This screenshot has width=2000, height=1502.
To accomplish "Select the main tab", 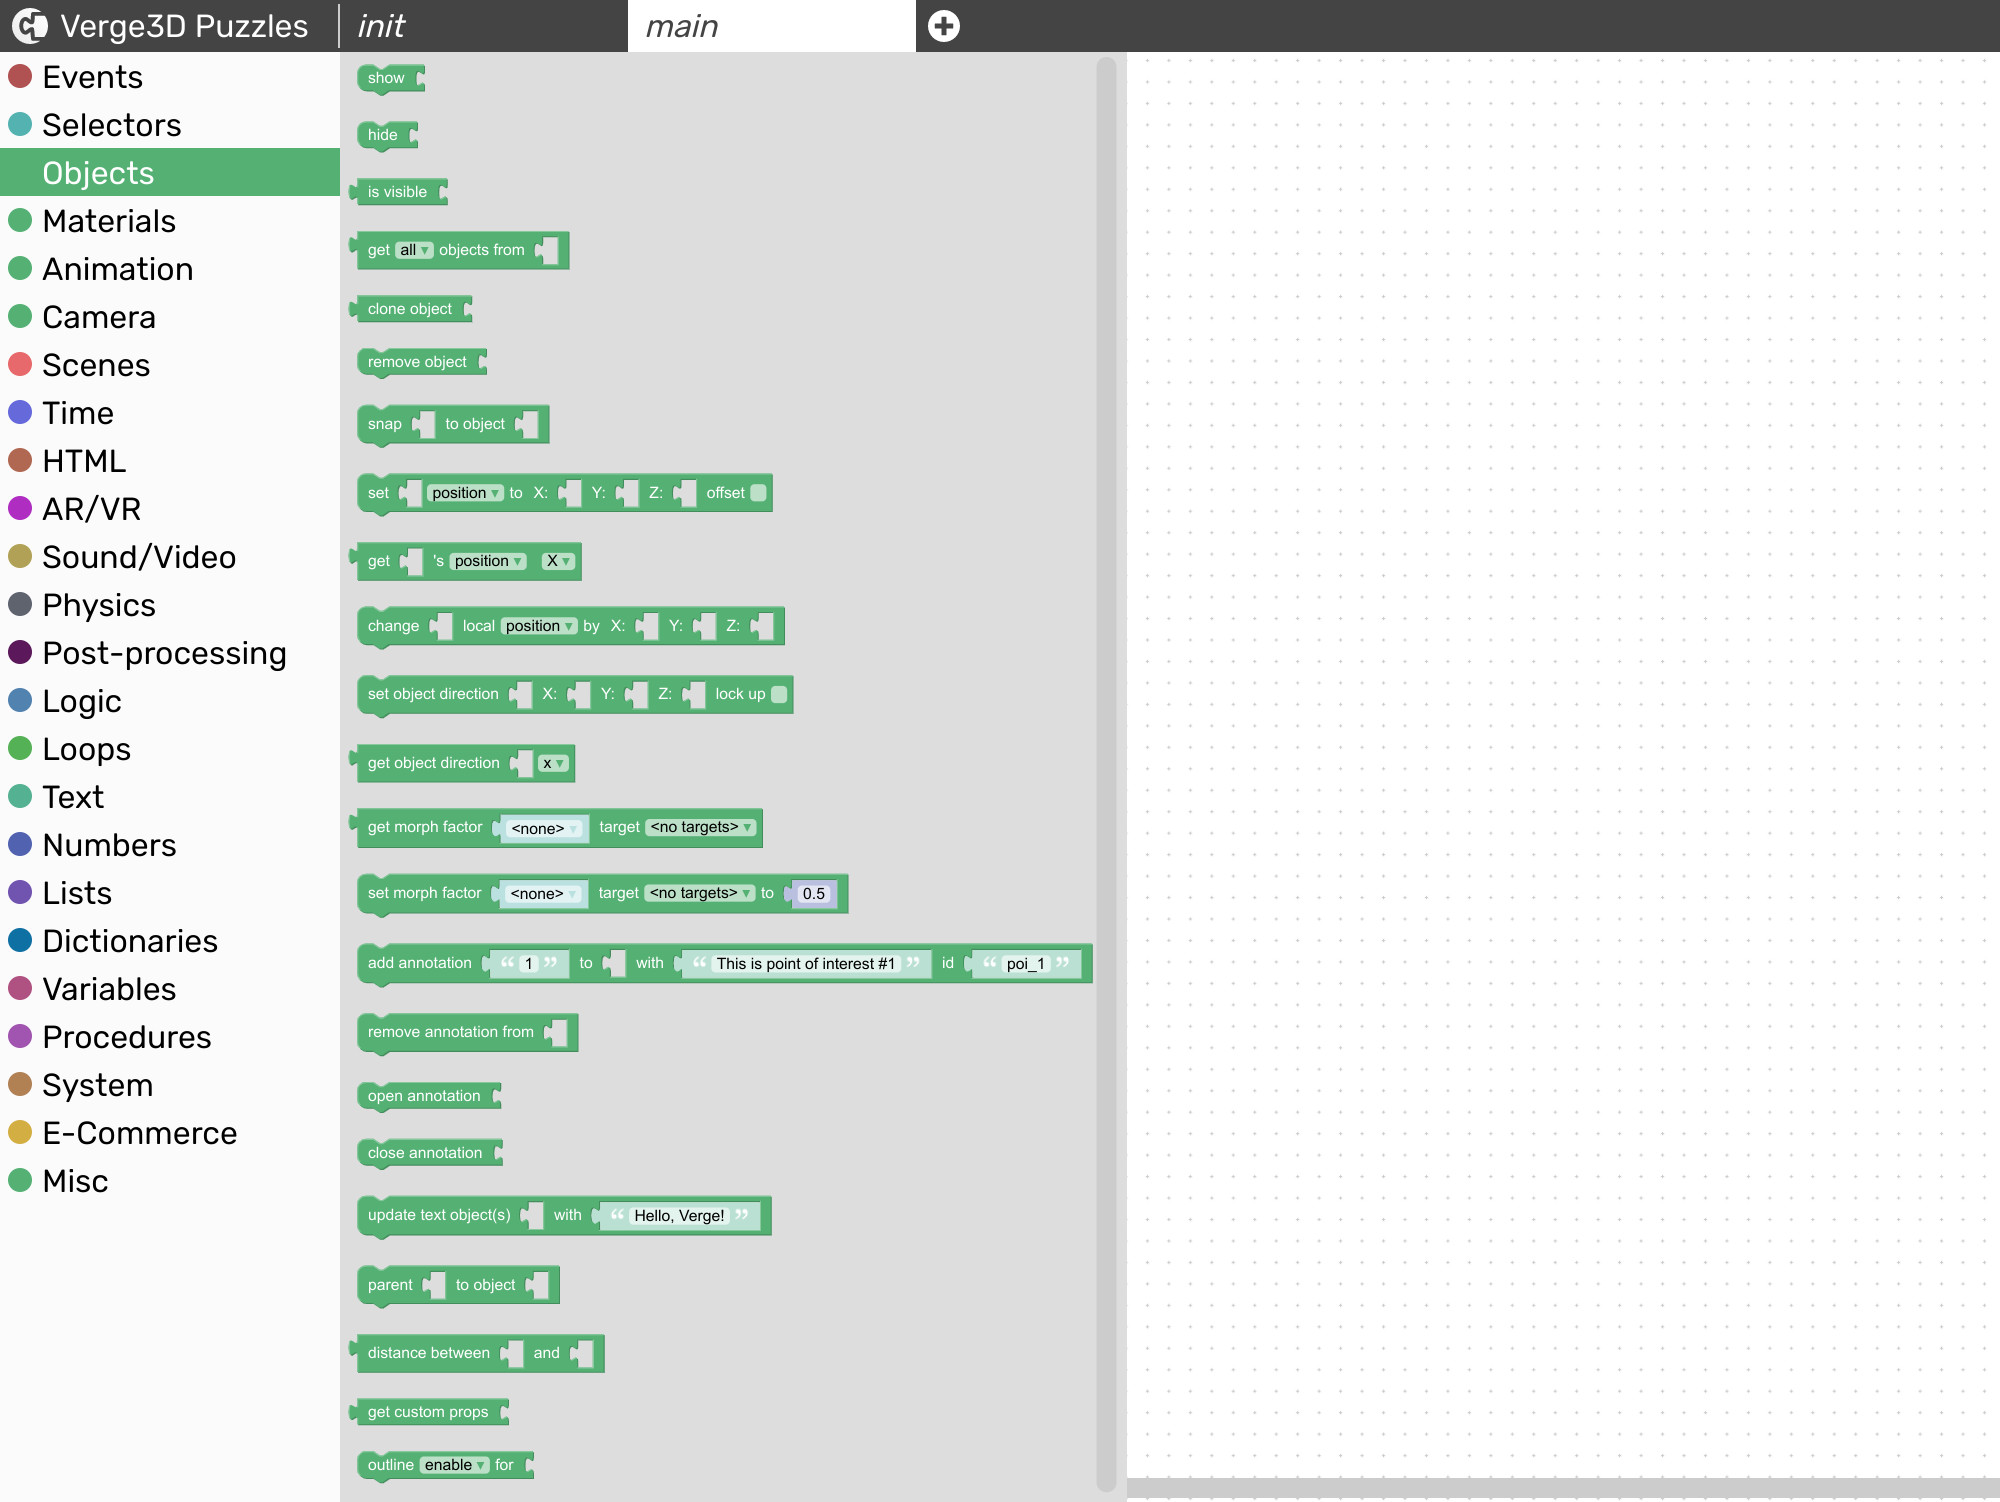I will click(682, 26).
